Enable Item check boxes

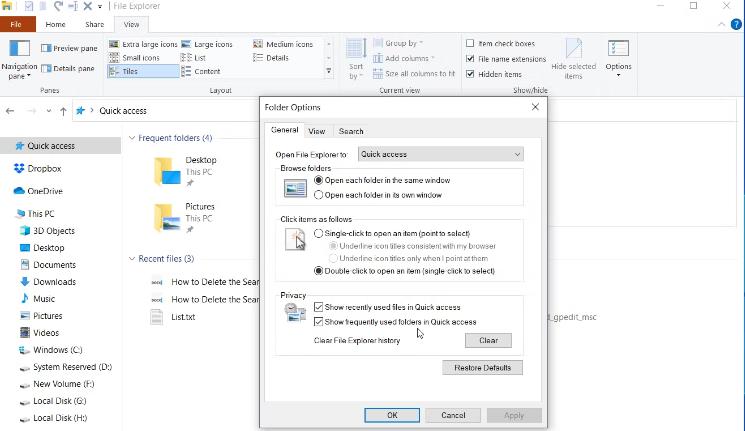[x=470, y=43]
